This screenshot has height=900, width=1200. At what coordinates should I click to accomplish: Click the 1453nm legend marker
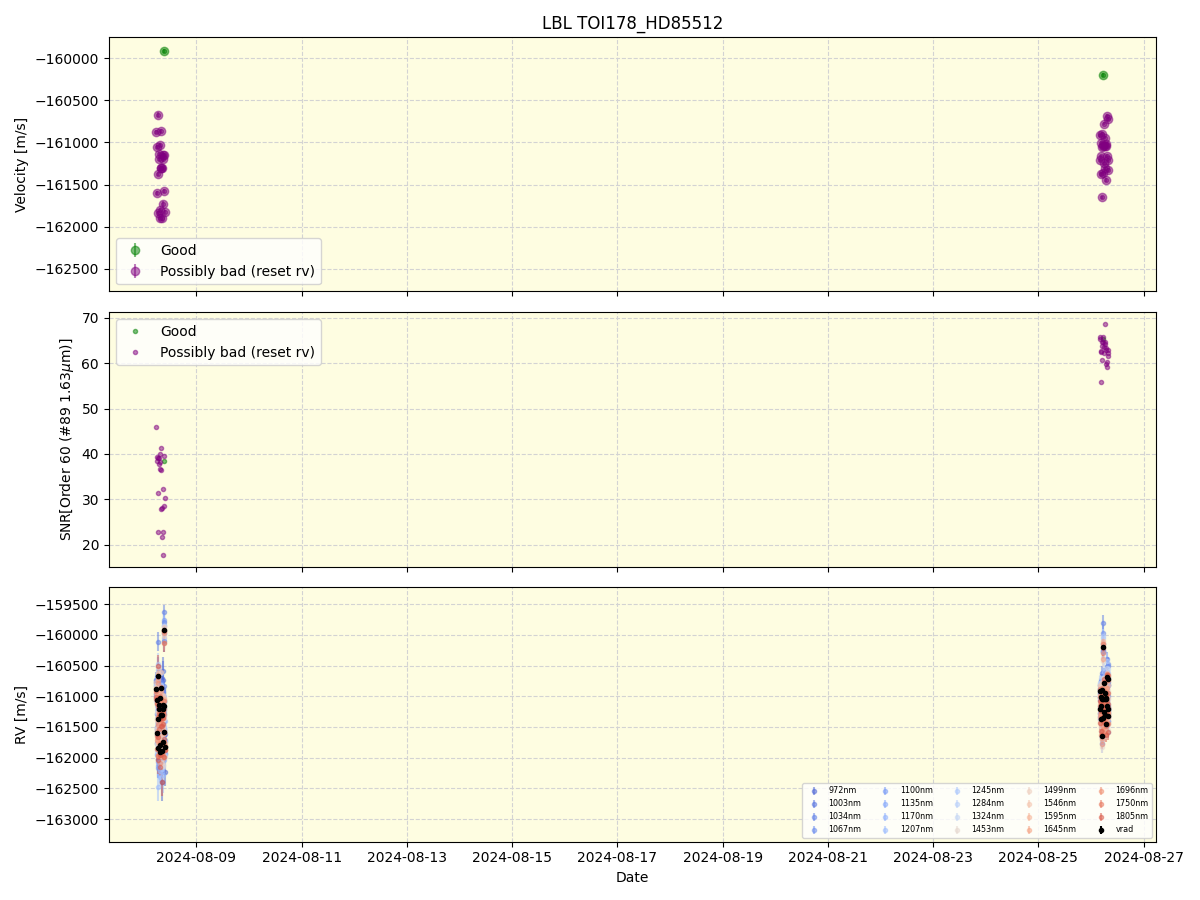957,830
